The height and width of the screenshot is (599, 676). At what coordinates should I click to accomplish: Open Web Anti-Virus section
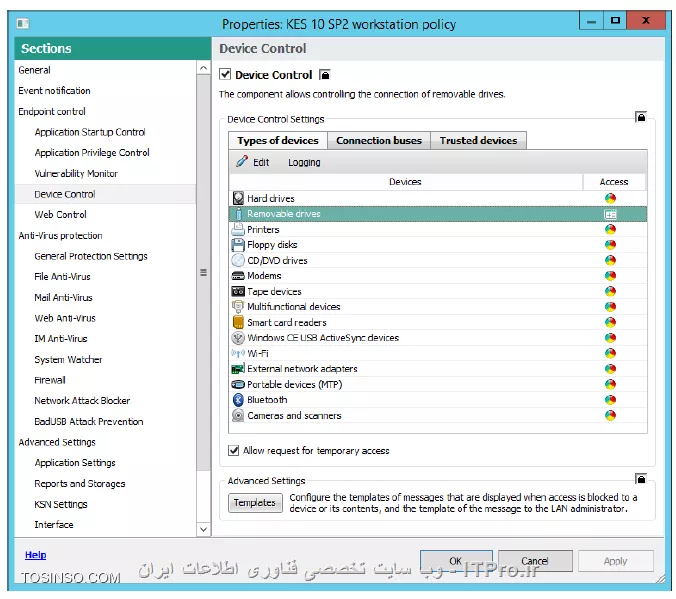[x=65, y=318]
